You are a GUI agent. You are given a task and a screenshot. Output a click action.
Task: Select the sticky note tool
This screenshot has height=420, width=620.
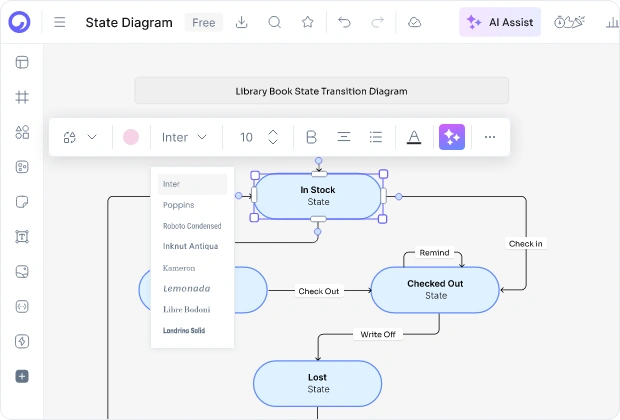pos(22,202)
